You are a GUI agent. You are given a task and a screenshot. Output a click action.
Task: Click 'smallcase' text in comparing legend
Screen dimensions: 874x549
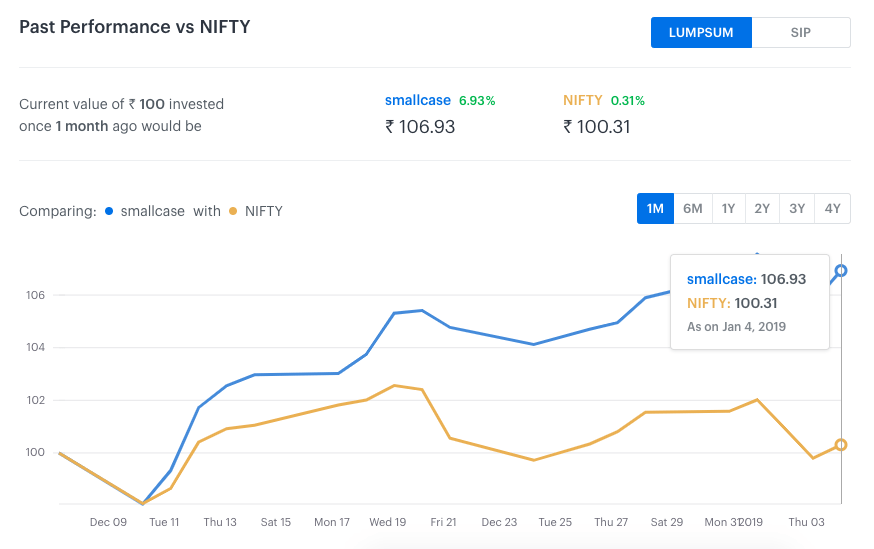(153, 211)
